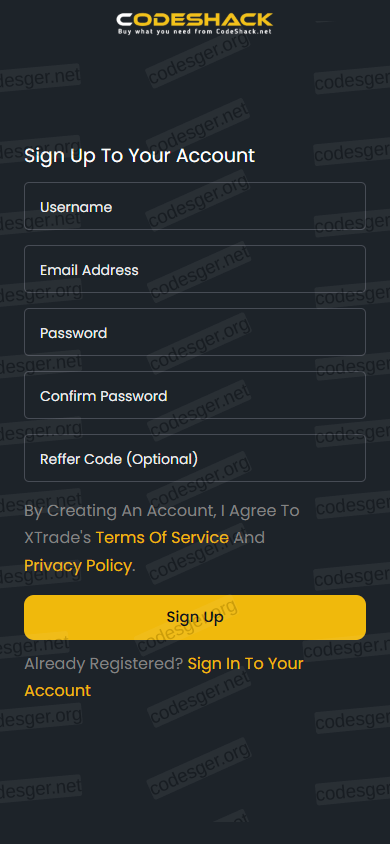Click the CodeShack logo at the top
The height and width of the screenshot is (844, 390).
(195, 24)
